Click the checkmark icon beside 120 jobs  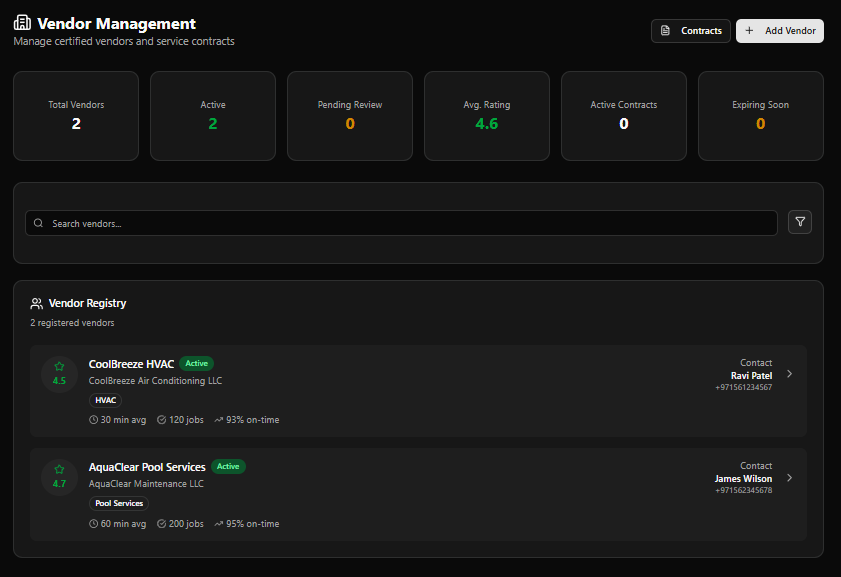point(161,420)
